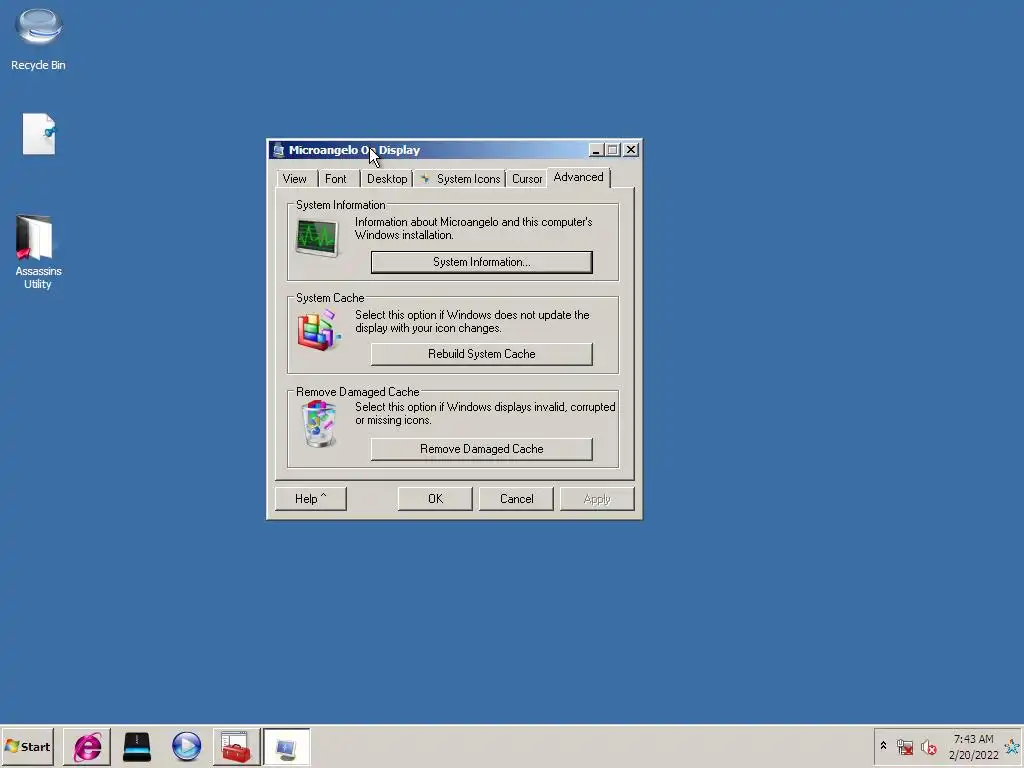Select the blank document shortcut on desktop

pos(39,135)
